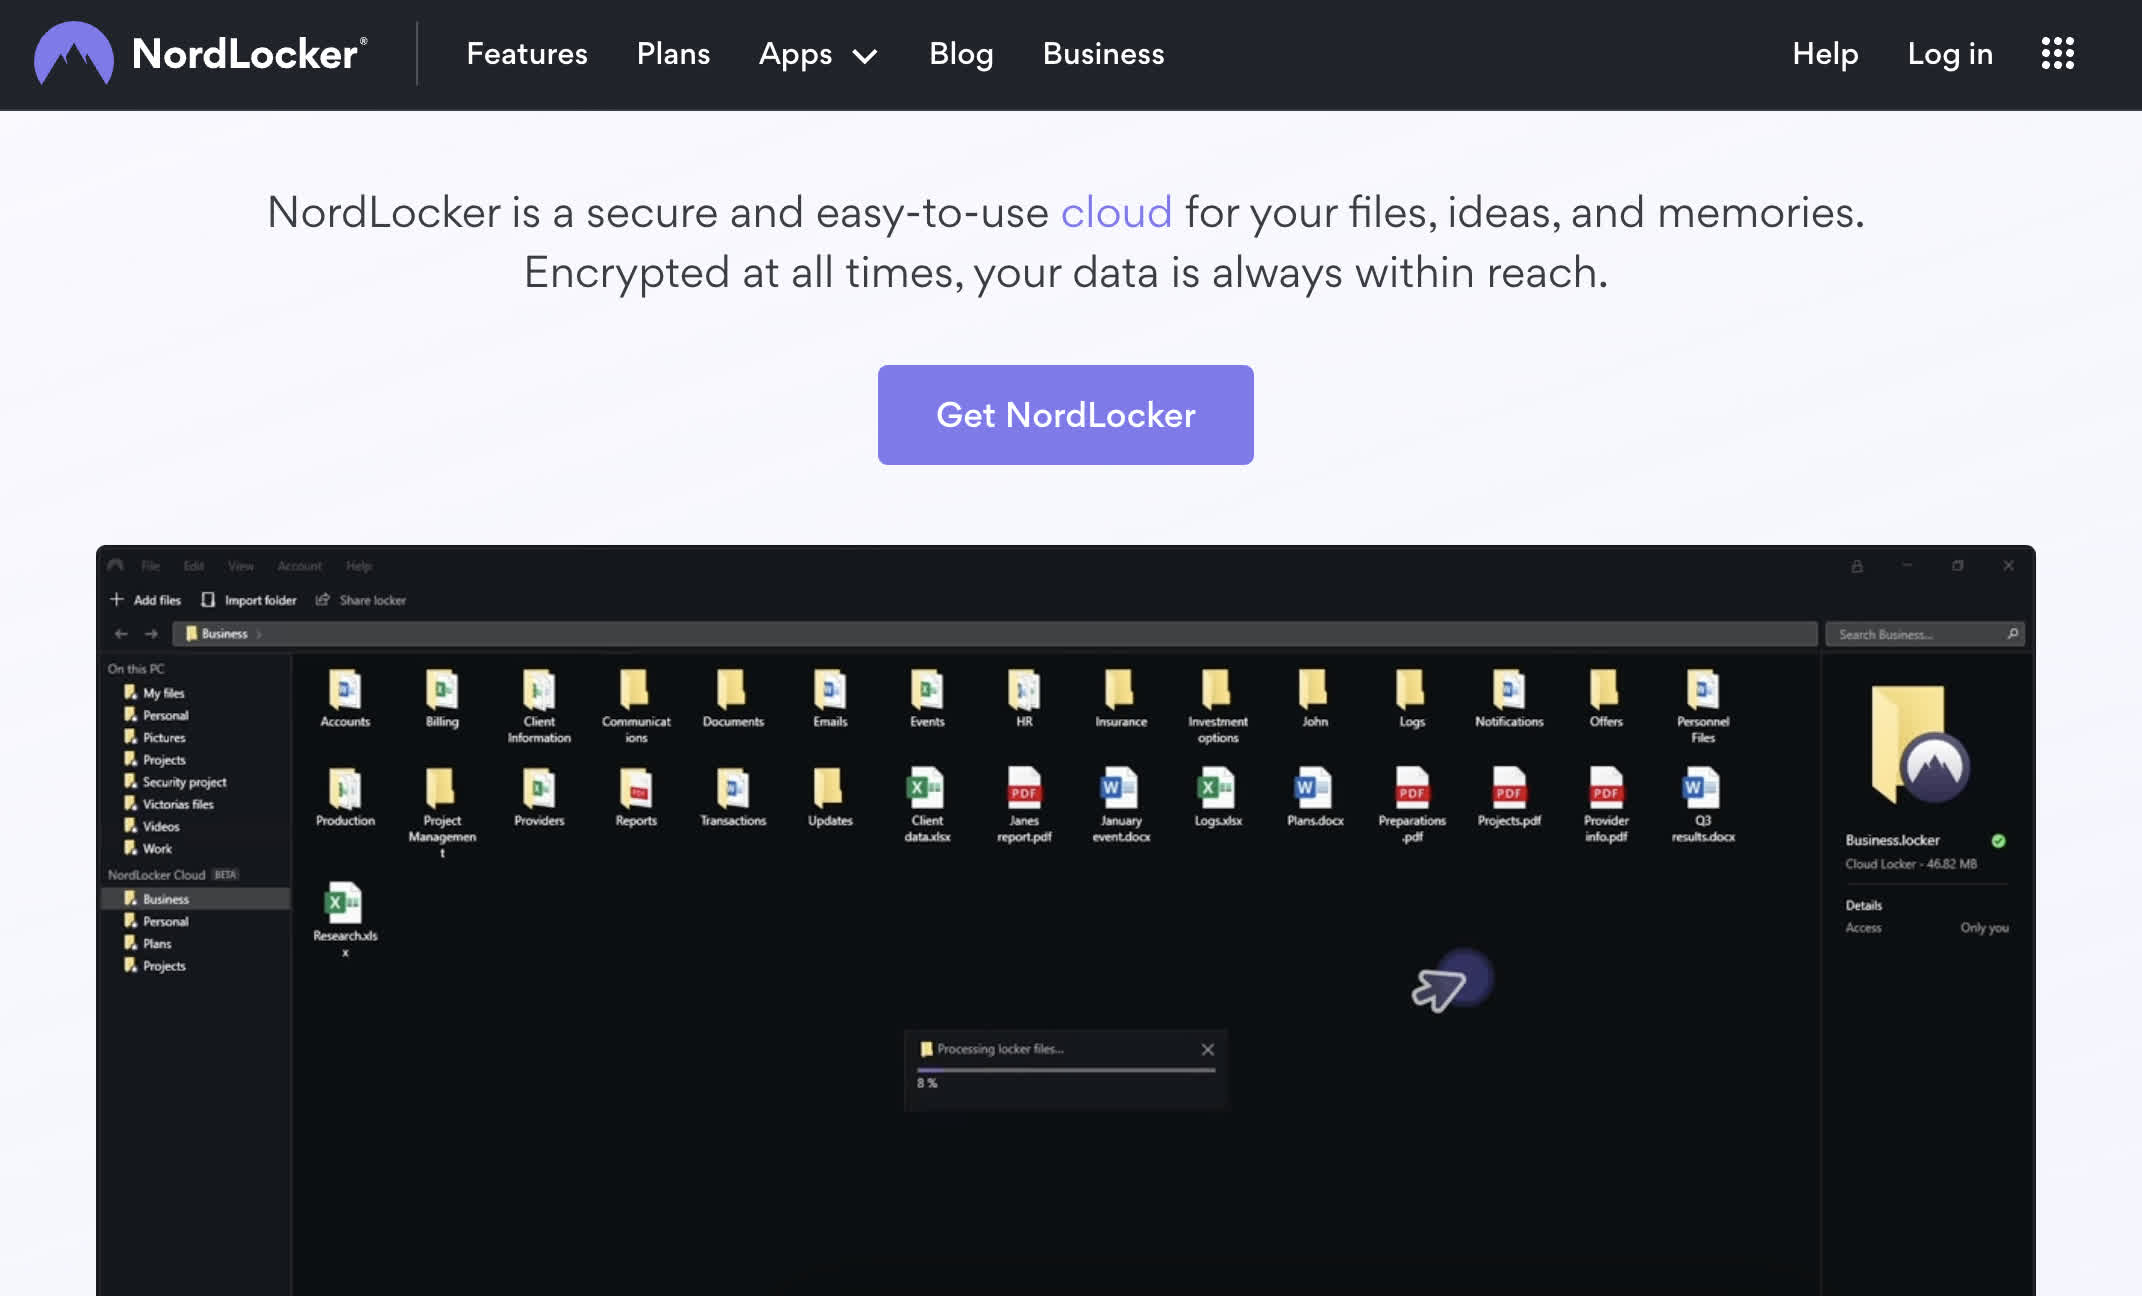Click the Get NordLocker button

pos(1066,415)
